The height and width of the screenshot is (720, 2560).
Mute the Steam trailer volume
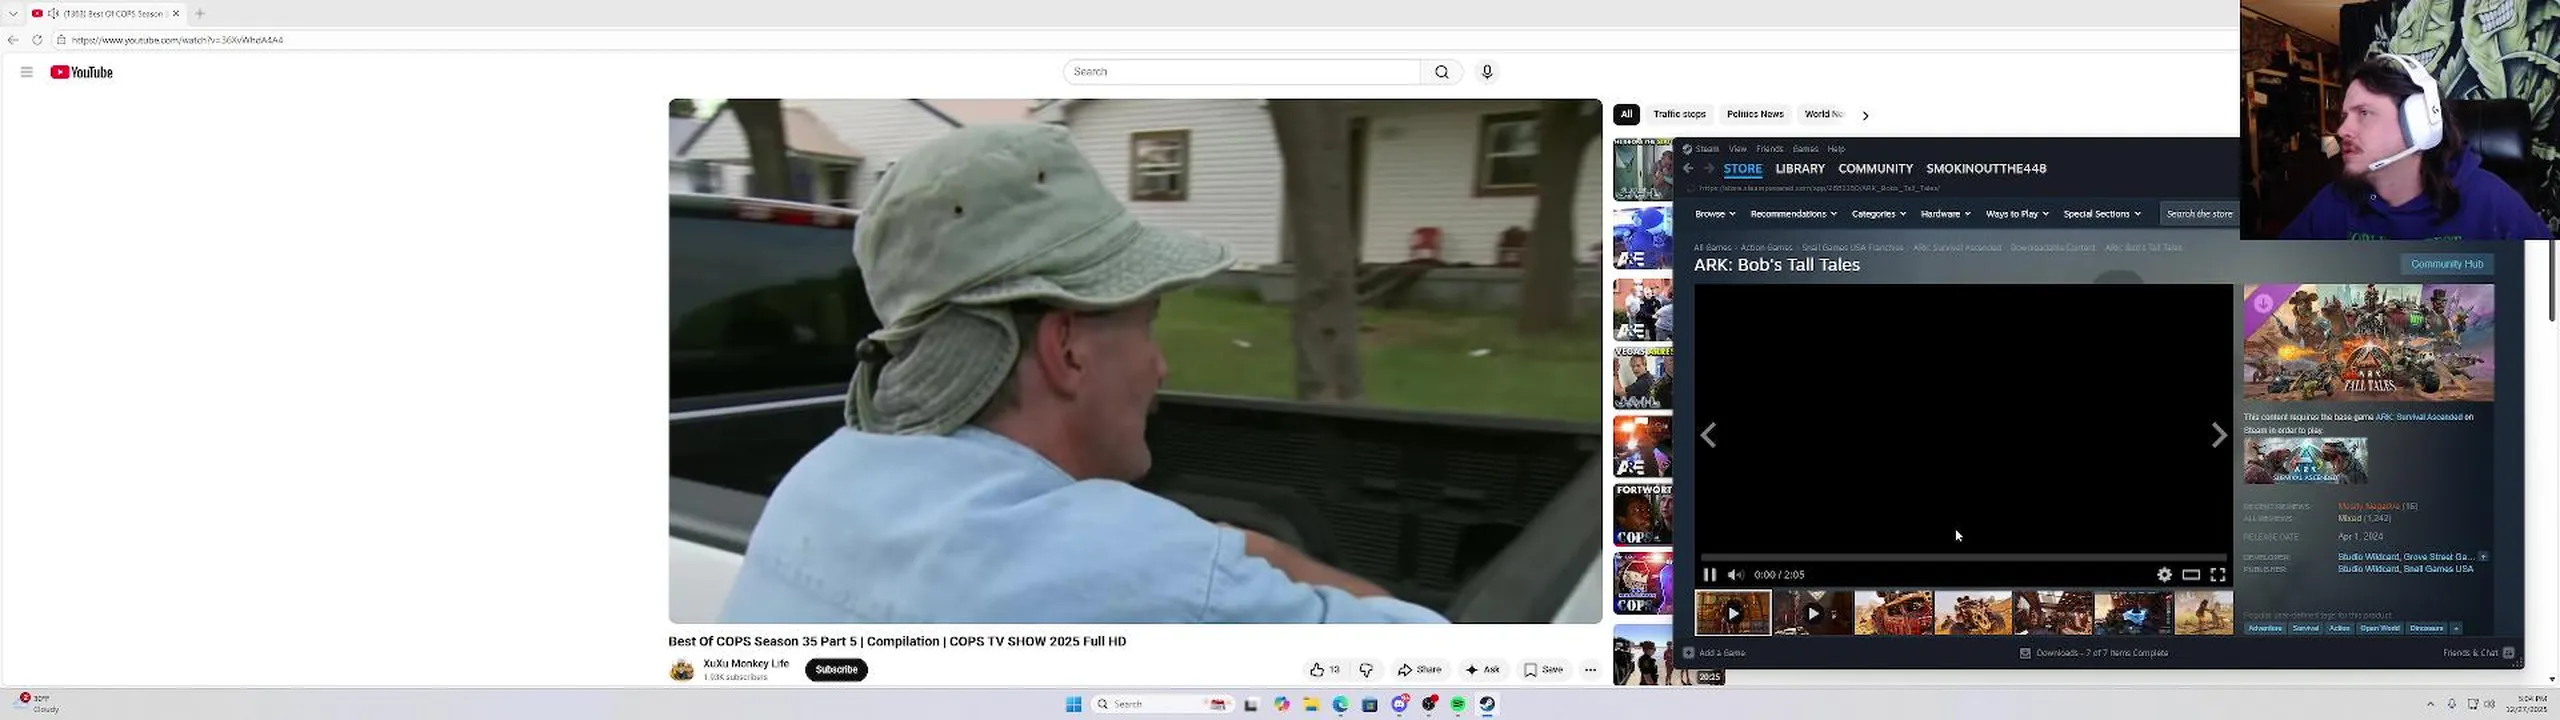click(x=1735, y=575)
